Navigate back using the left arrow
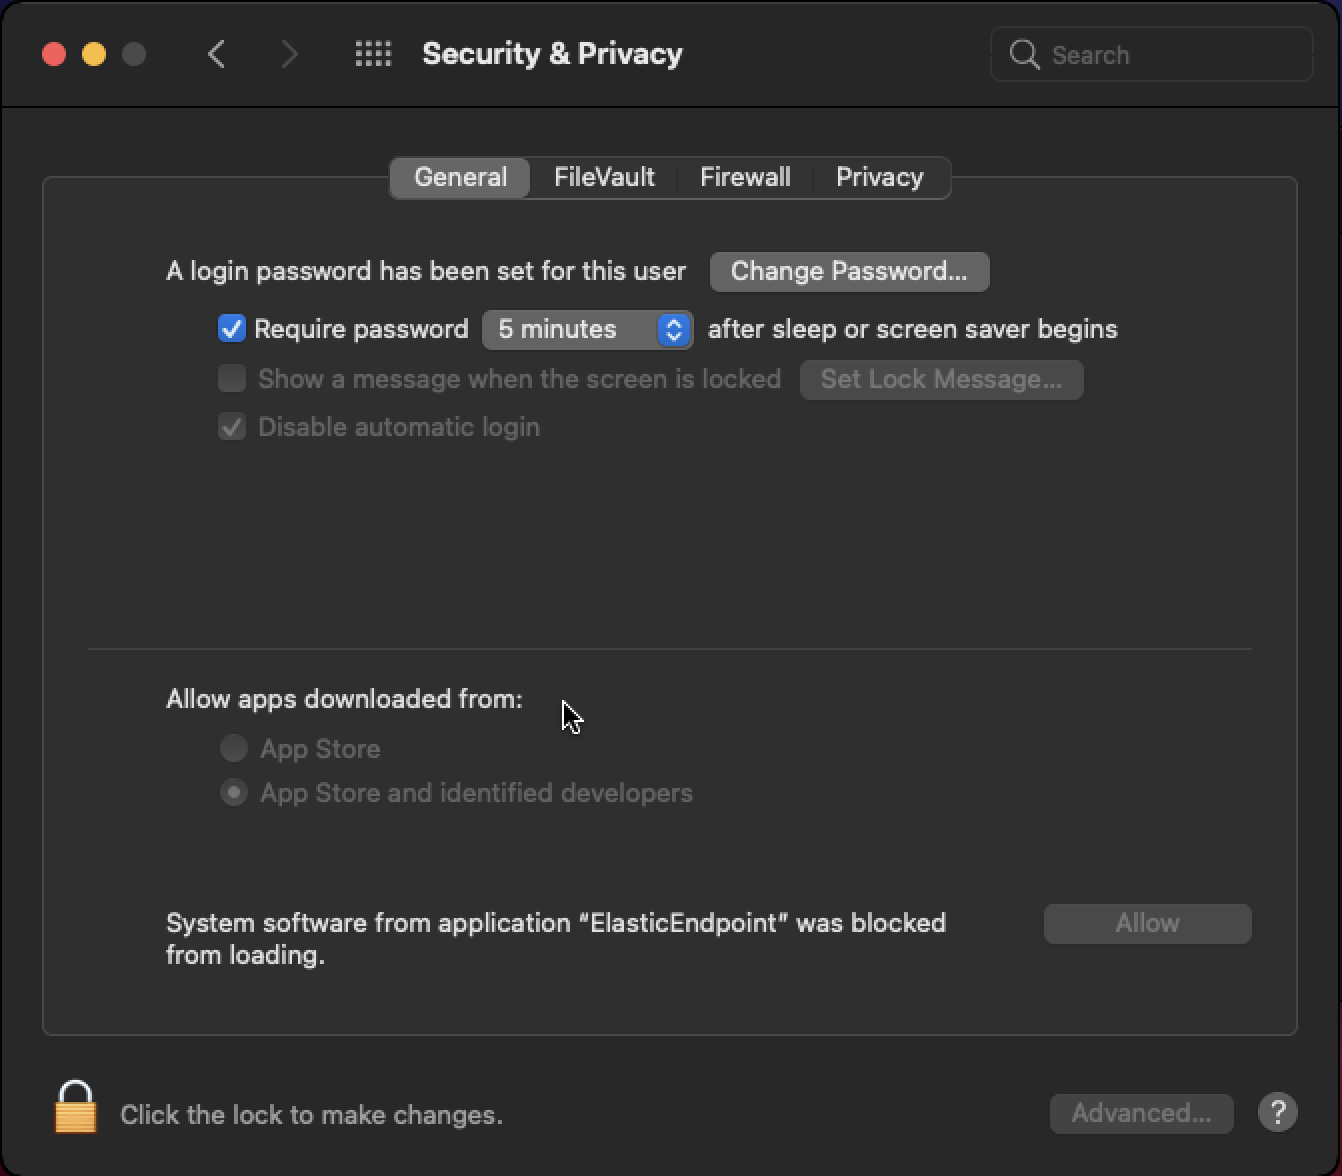Screen dimensions: 1342x1176 (x=216, y=54)
